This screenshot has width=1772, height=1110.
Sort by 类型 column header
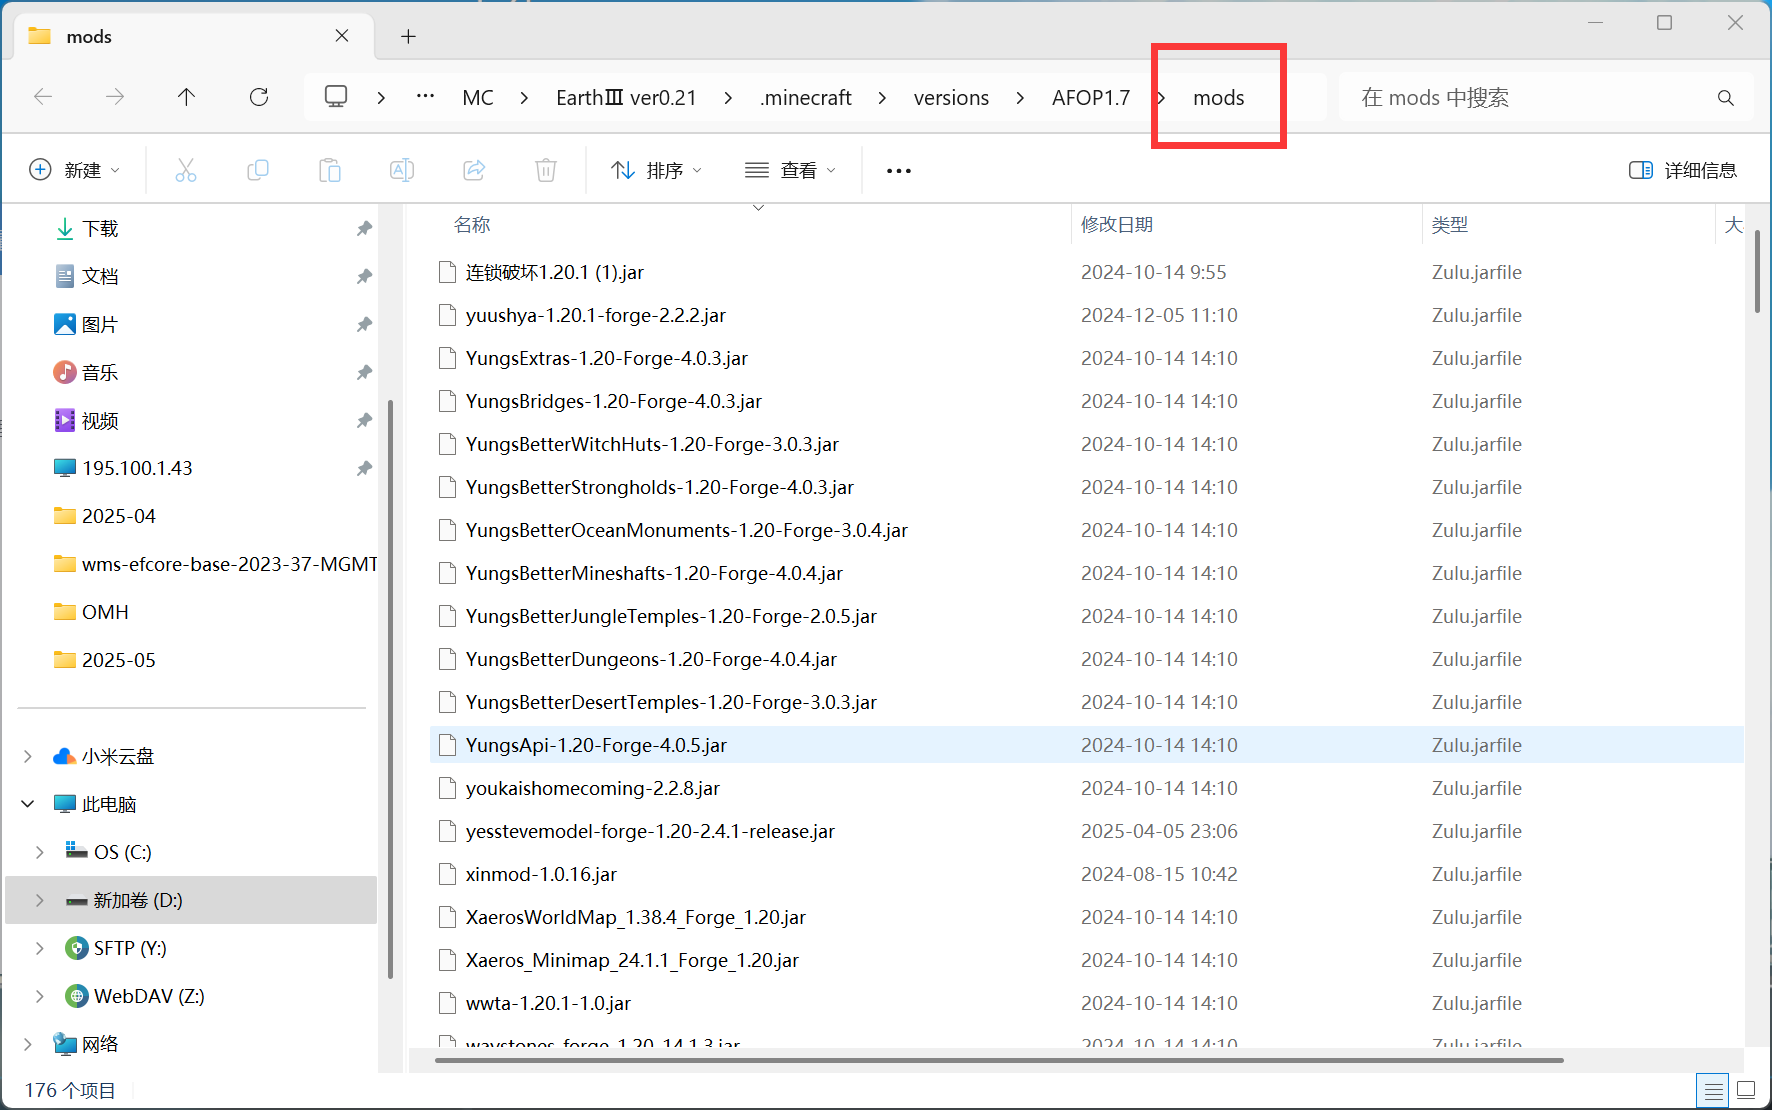1450,225
